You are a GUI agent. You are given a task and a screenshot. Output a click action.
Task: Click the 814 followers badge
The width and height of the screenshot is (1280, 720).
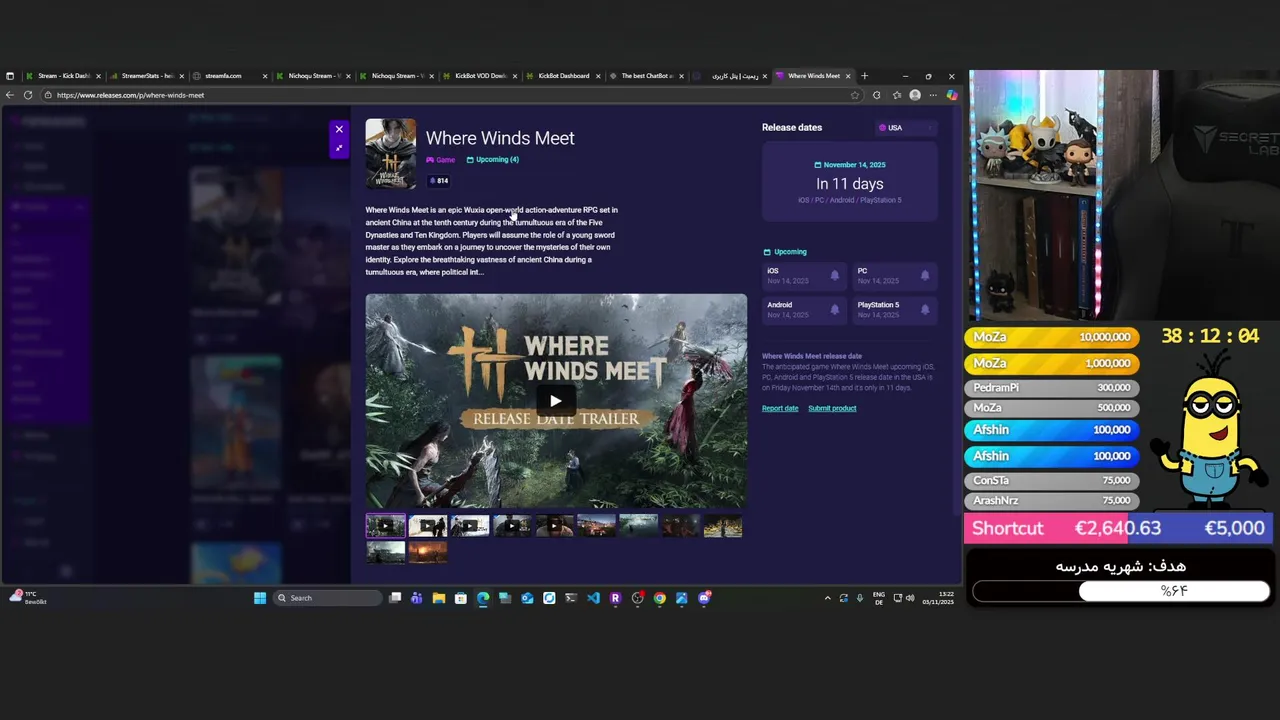pos(439,181)
